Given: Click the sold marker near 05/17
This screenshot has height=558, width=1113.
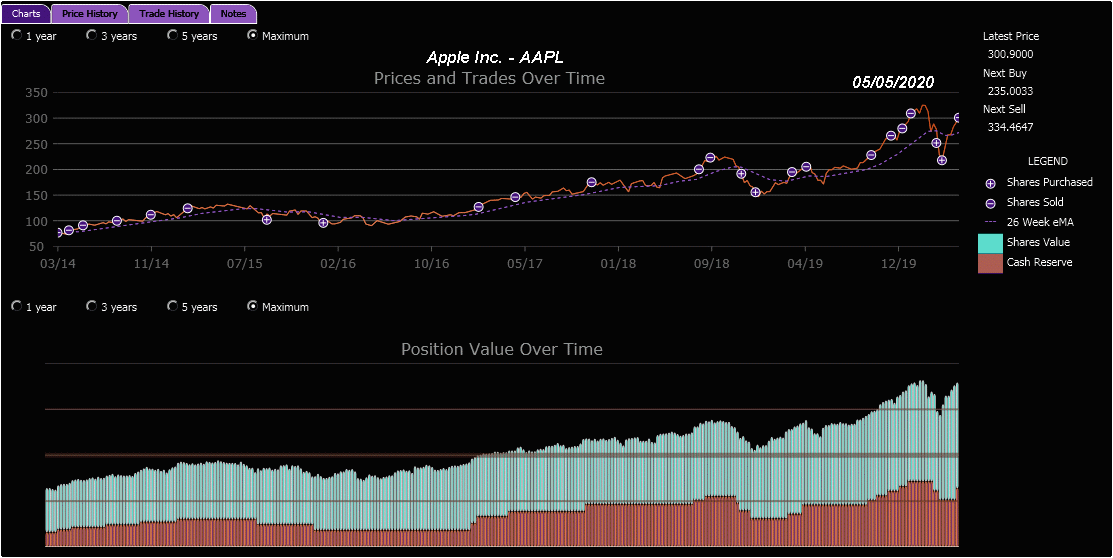Looking at the screenshot, I should coord(515,197).
